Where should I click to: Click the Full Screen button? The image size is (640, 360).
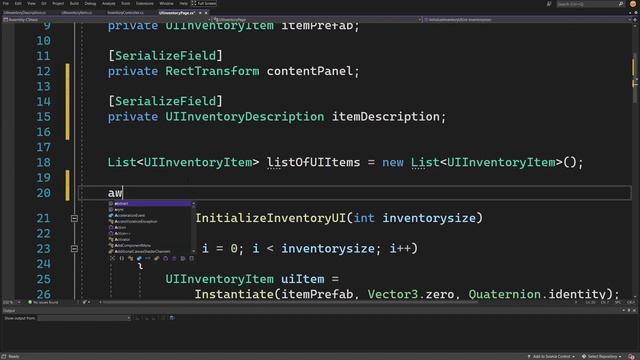coord(204,3)
